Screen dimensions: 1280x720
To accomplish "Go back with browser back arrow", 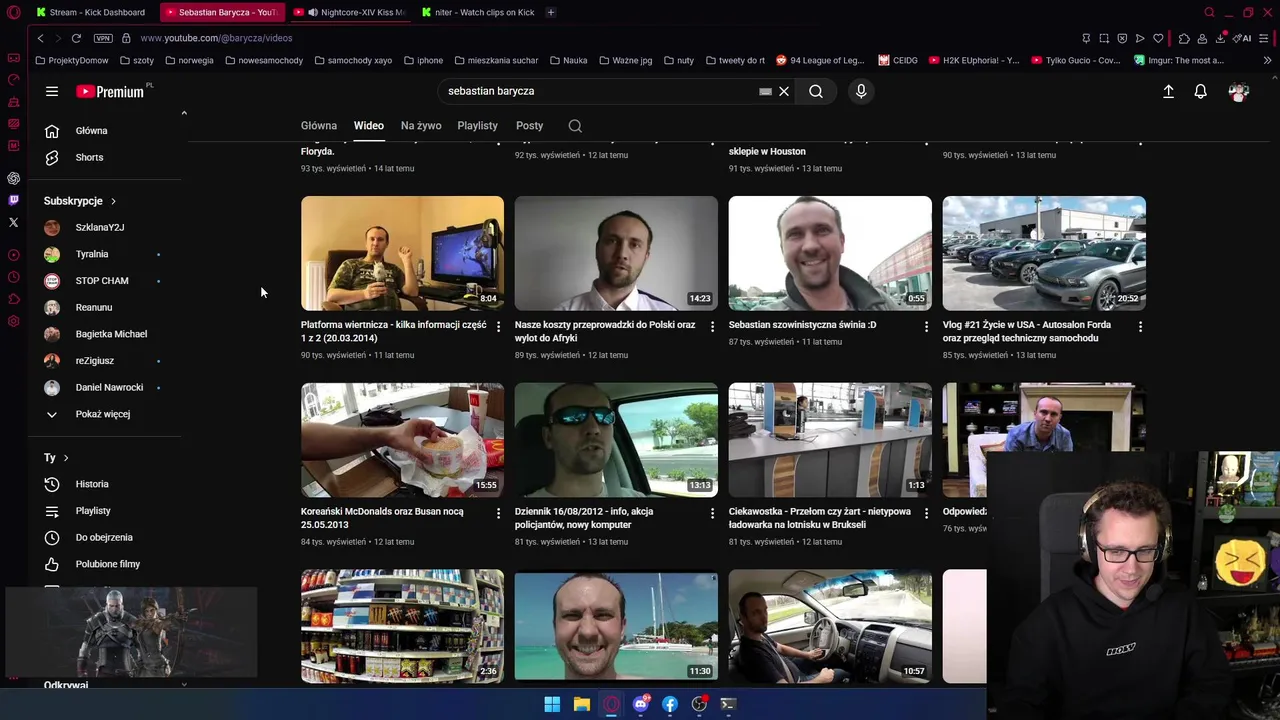I will pos(40,38).
